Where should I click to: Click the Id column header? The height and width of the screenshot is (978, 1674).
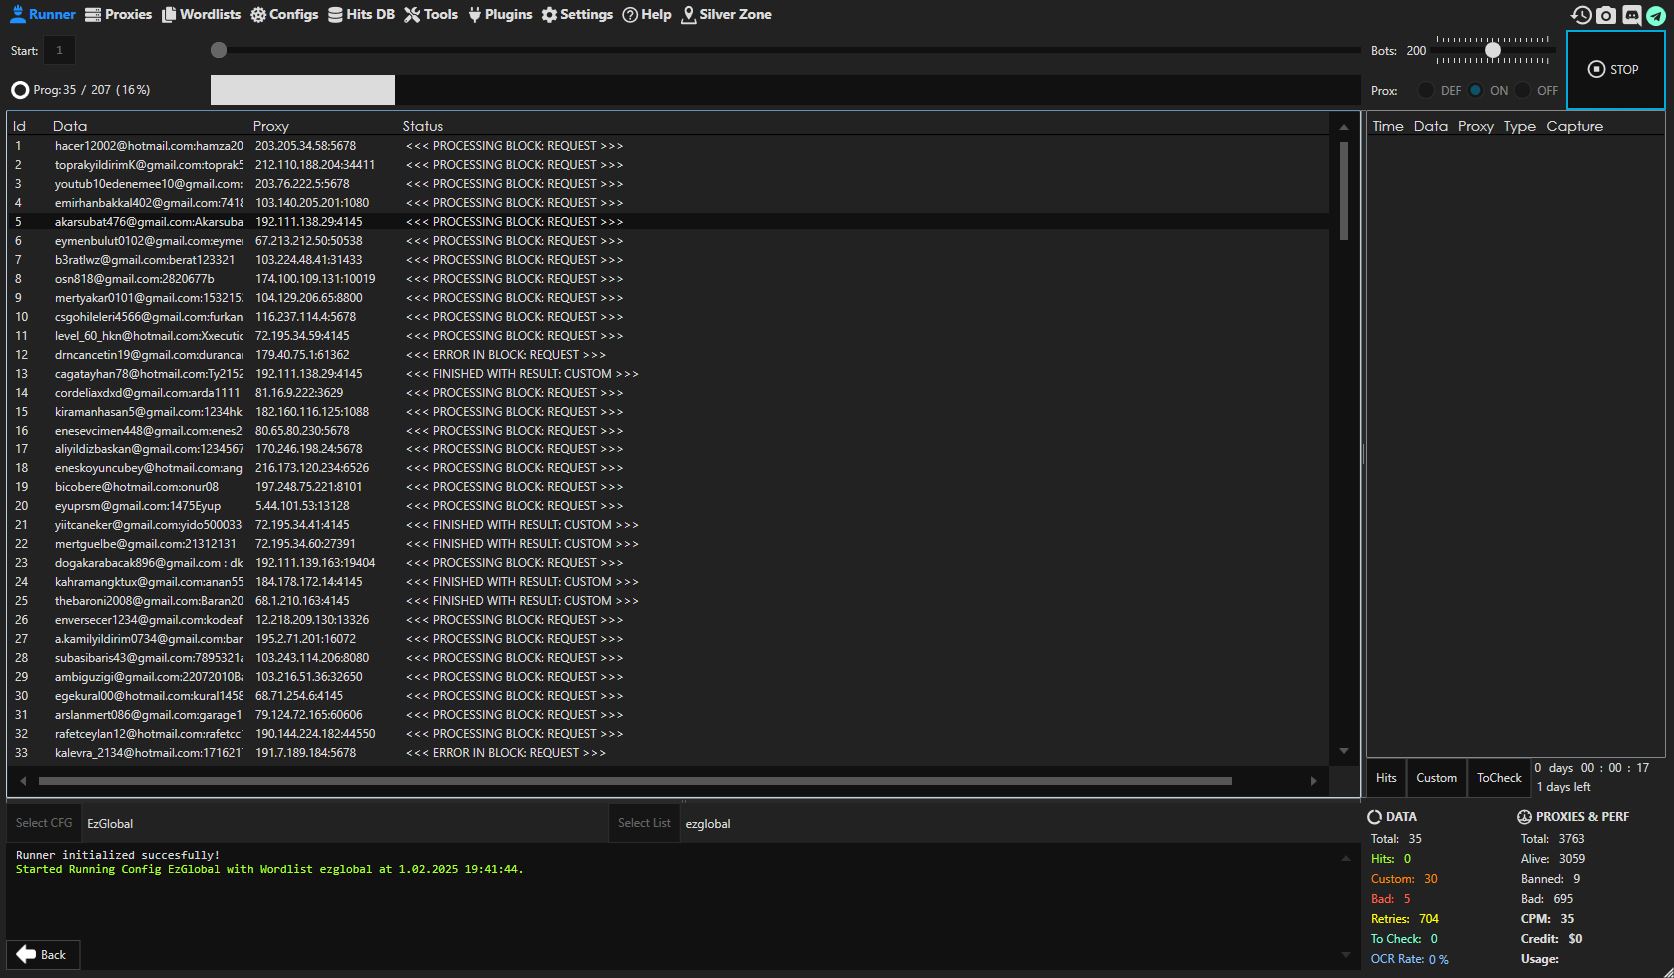point(19,126)
